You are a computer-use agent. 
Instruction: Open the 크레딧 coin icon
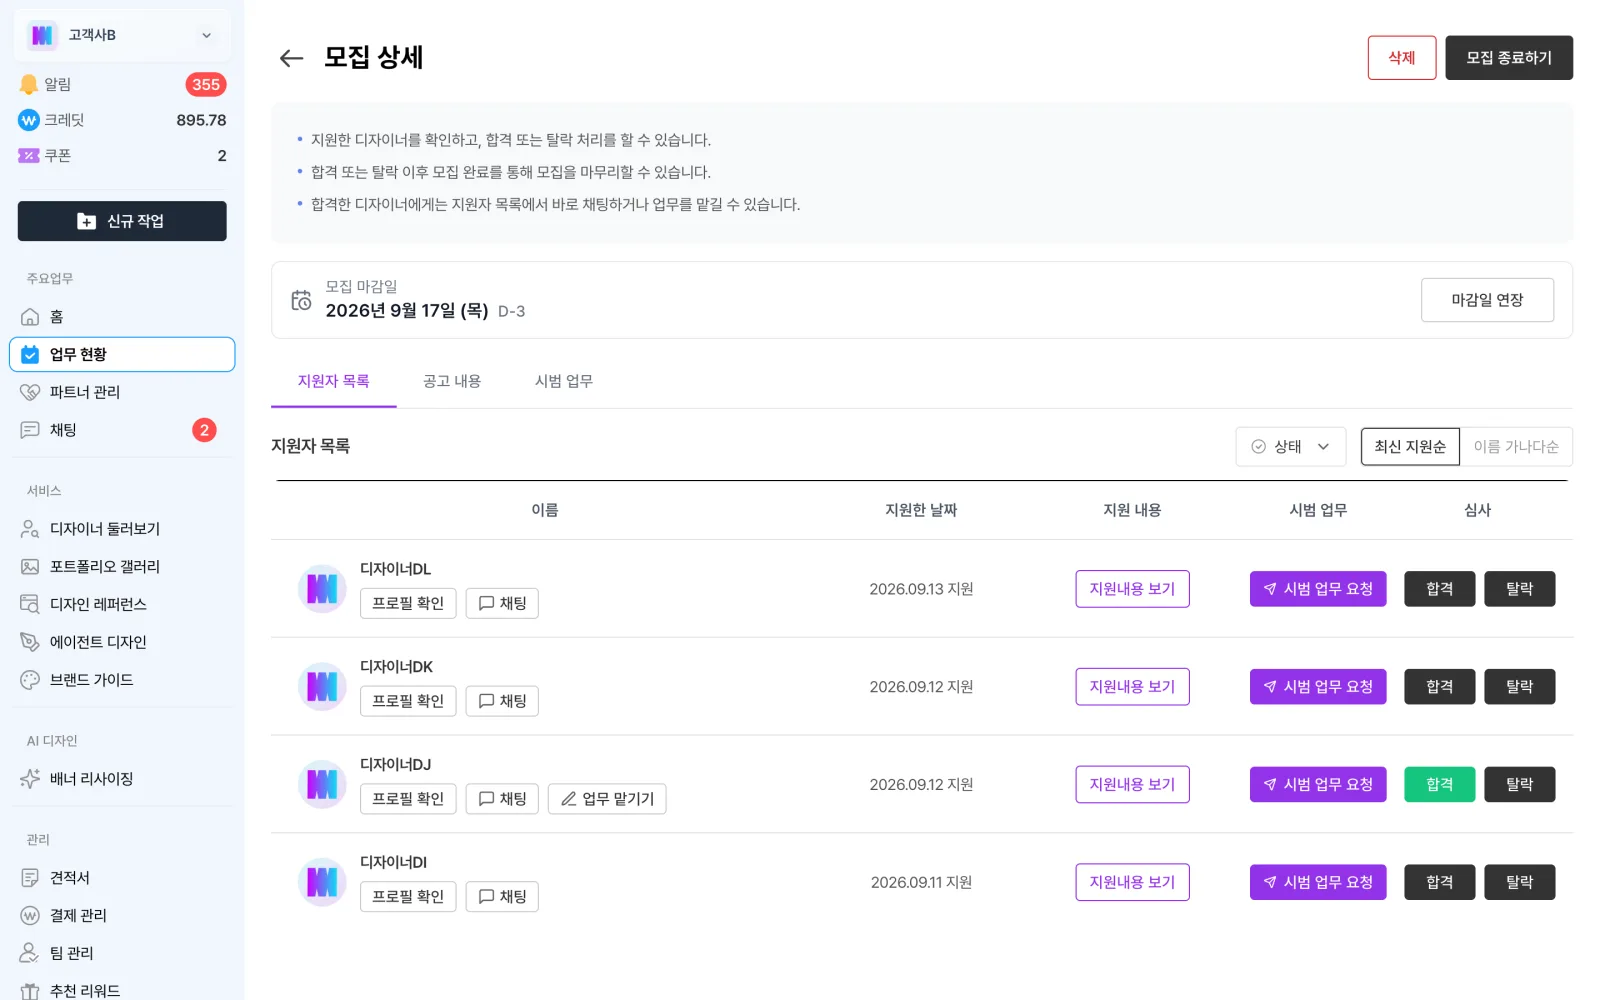point(29,120)
